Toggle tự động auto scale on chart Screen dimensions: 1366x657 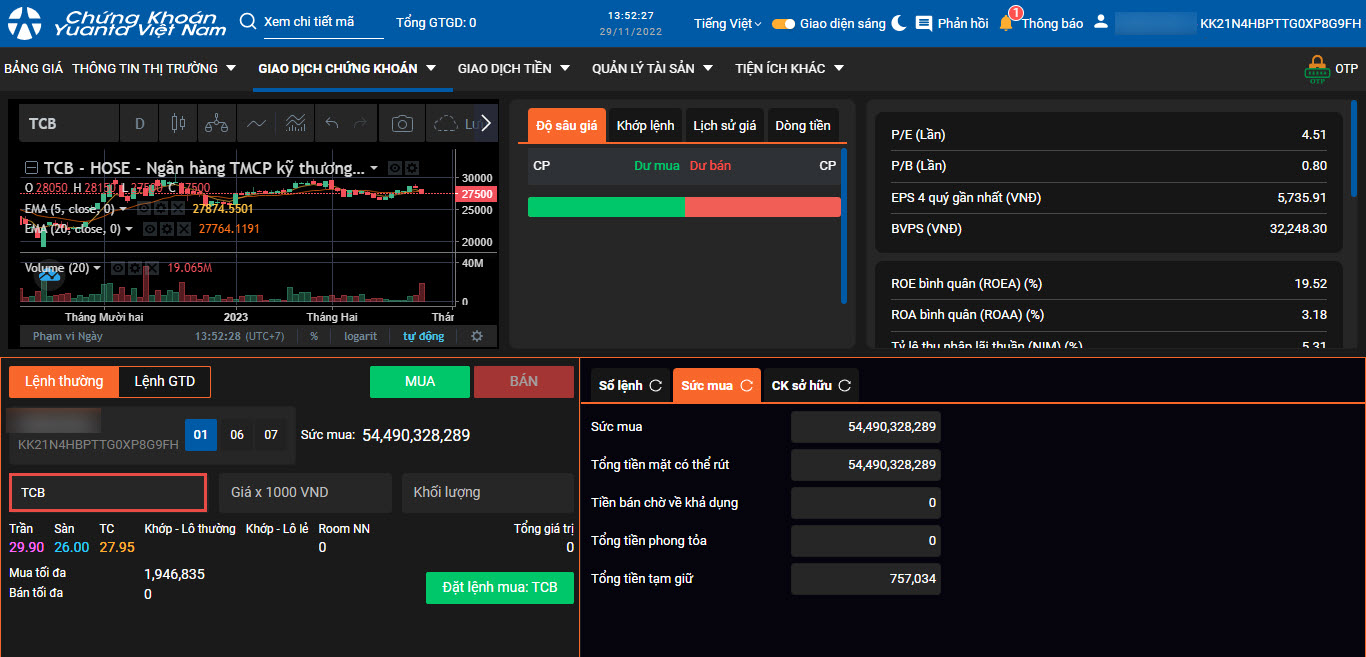[x=424, y=336]
